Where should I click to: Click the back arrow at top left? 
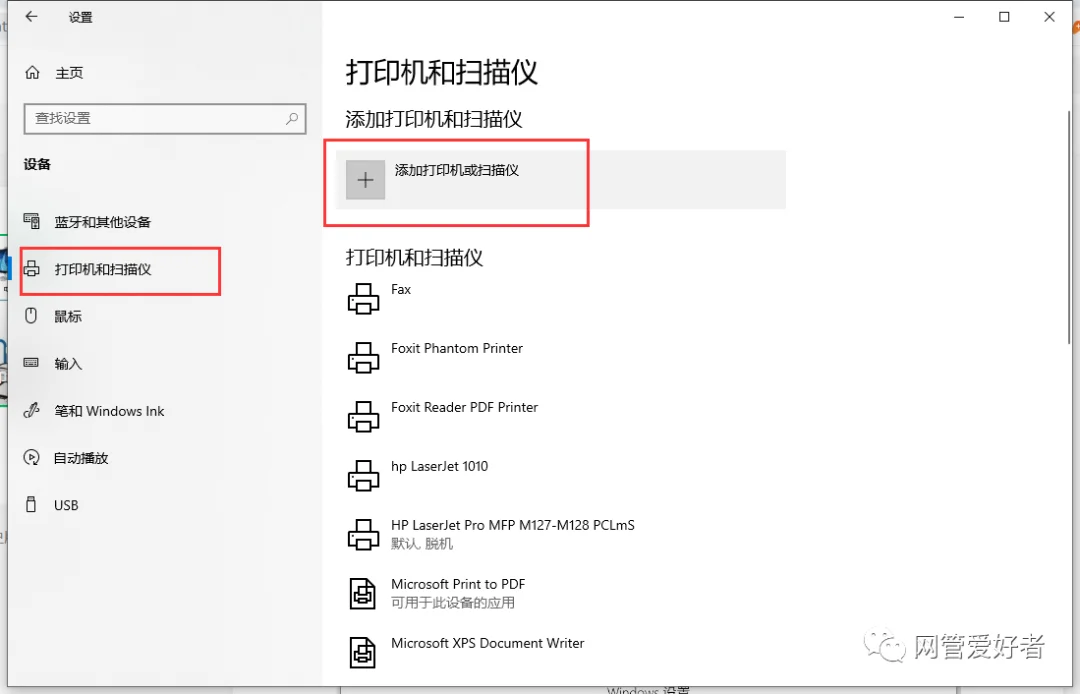pyautogui.click(x=30, y=16)
